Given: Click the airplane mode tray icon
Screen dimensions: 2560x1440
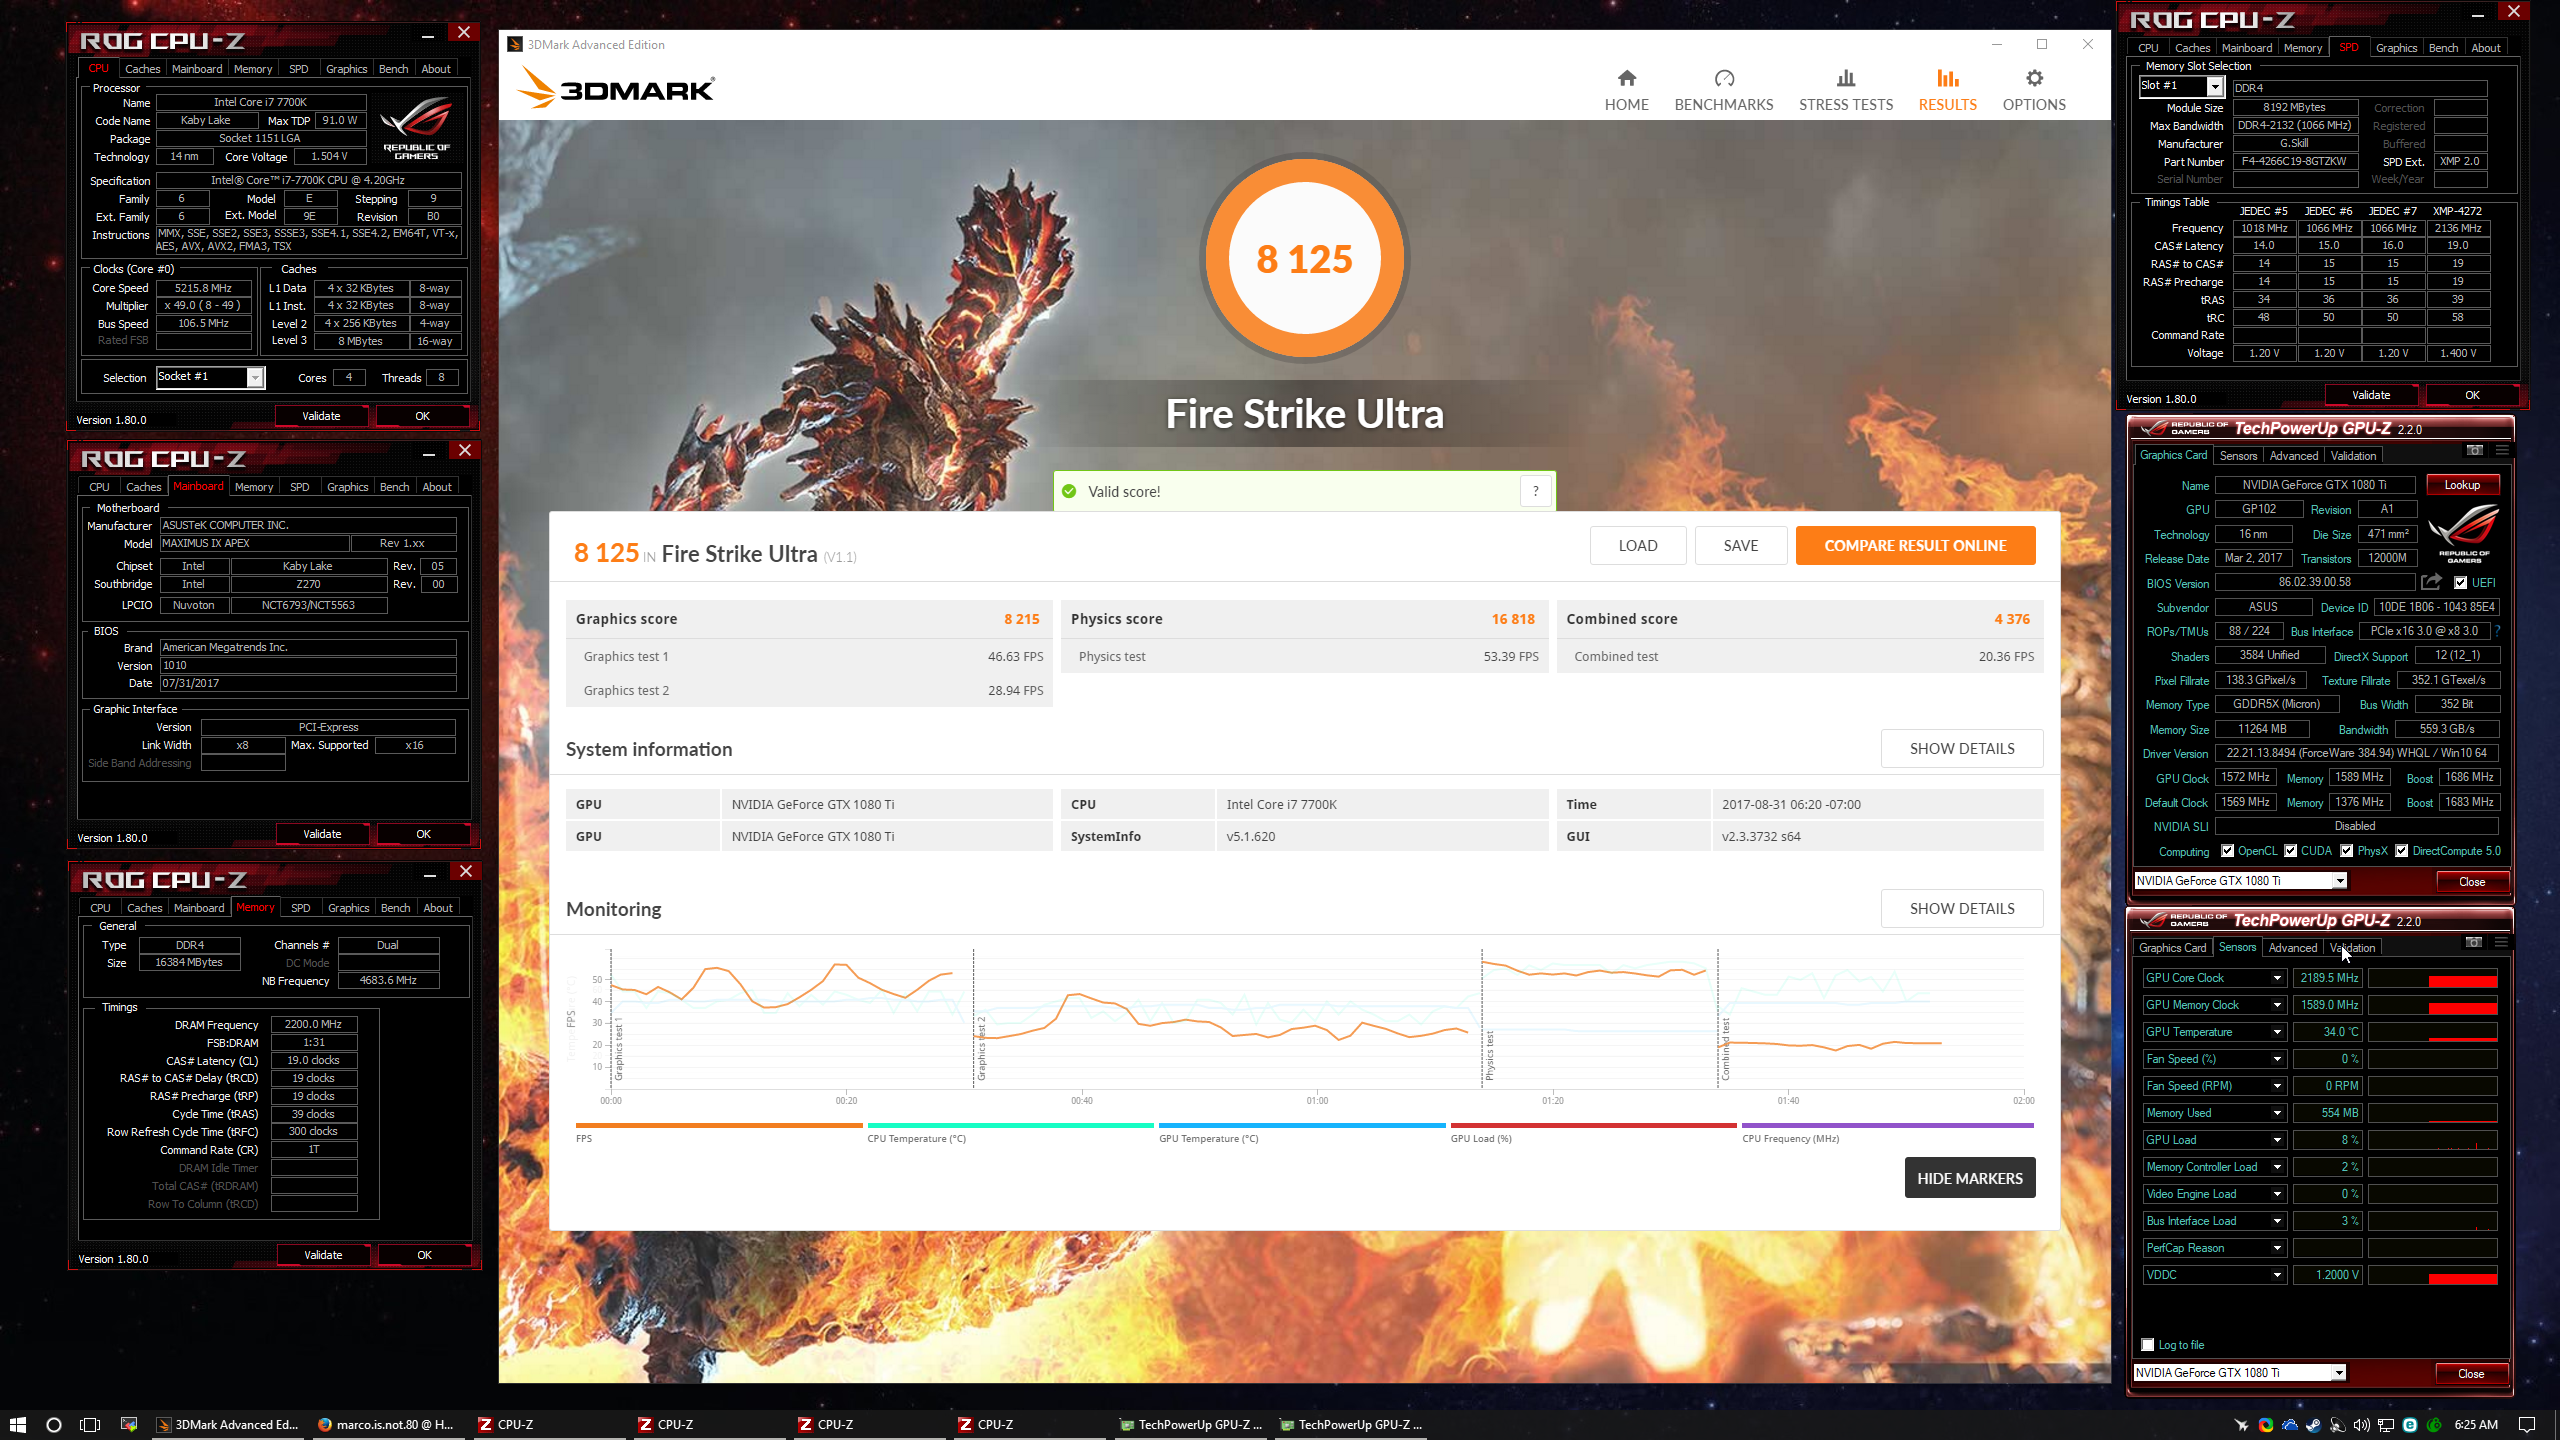Looking at the screenshot, I should (x=2241, y=1425).
